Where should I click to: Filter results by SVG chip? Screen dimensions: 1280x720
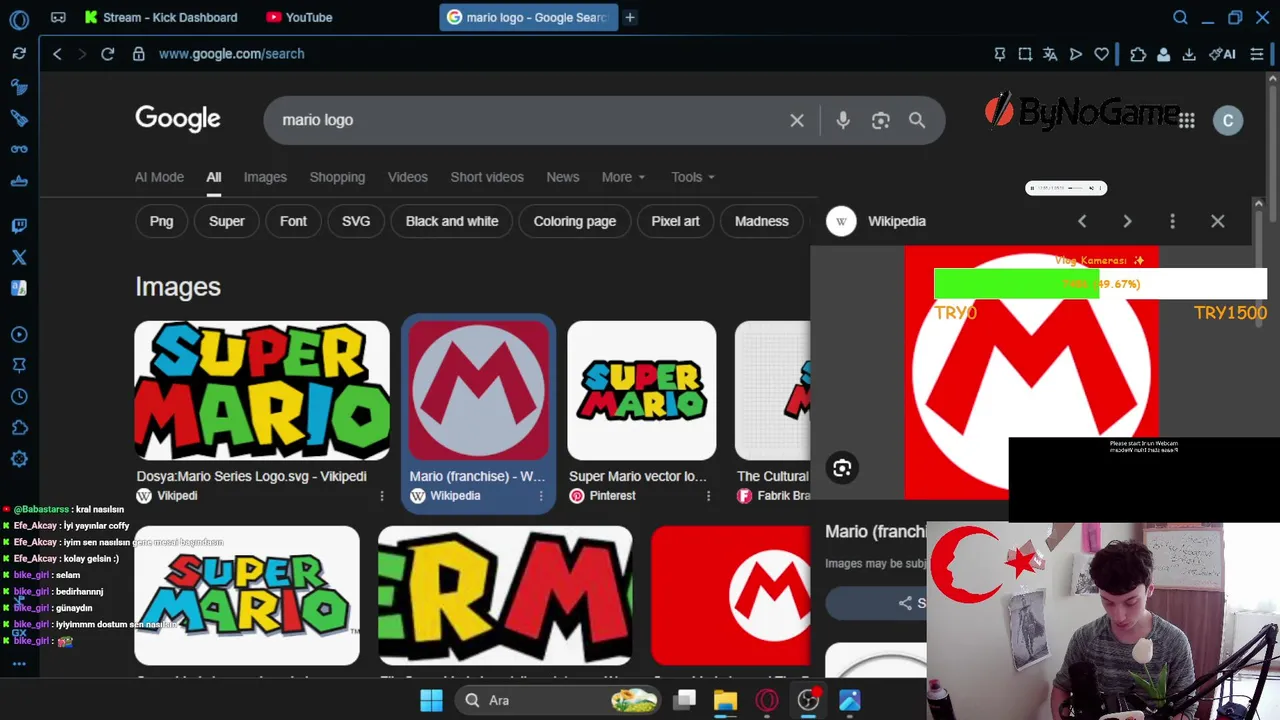point(356,221)
